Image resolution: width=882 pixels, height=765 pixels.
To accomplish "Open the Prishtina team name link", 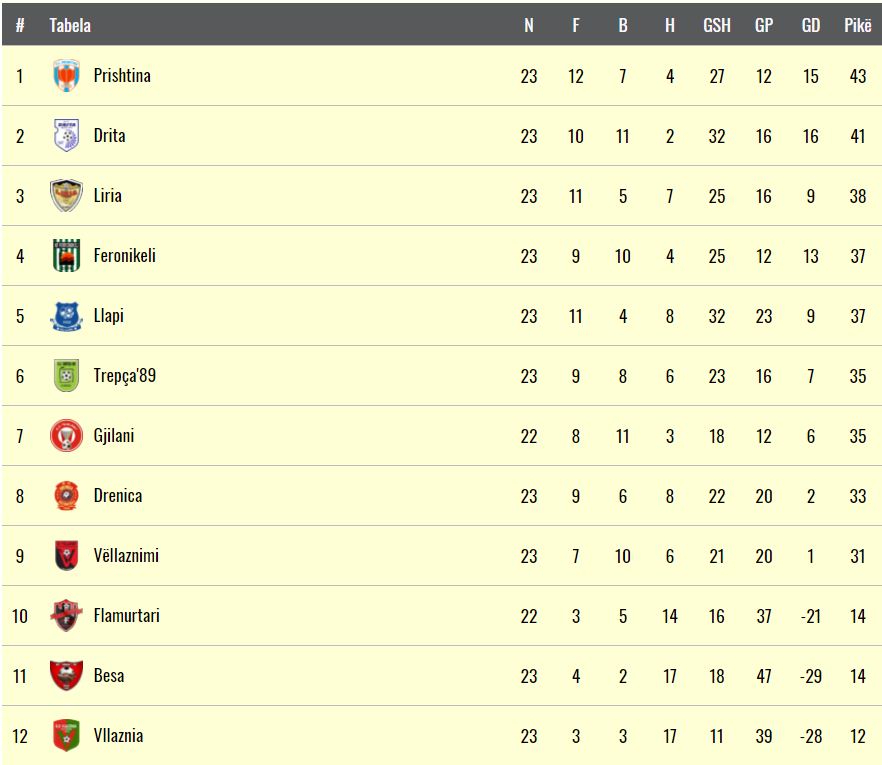I will [122, 75].
